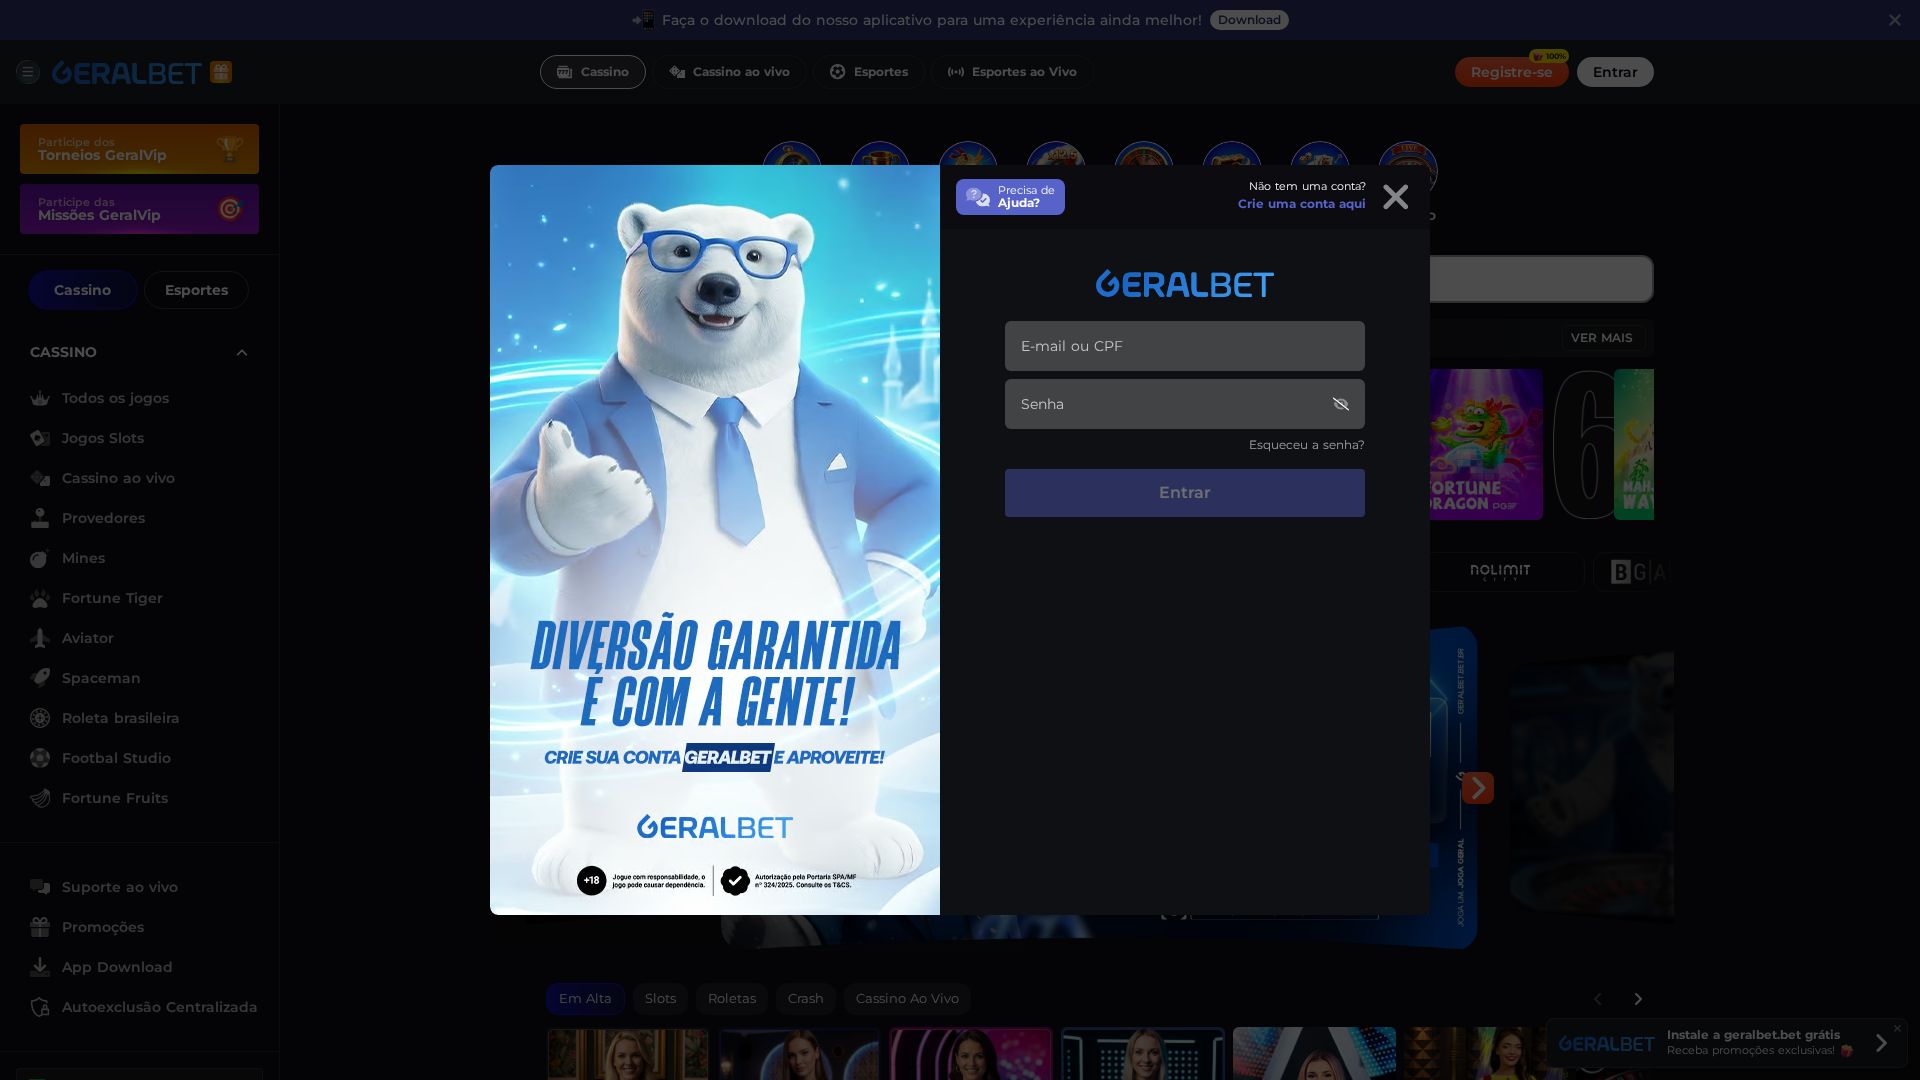The image size is (1920, 1080).
Task: Close the install app notification
Action: pos(1897,1028)
